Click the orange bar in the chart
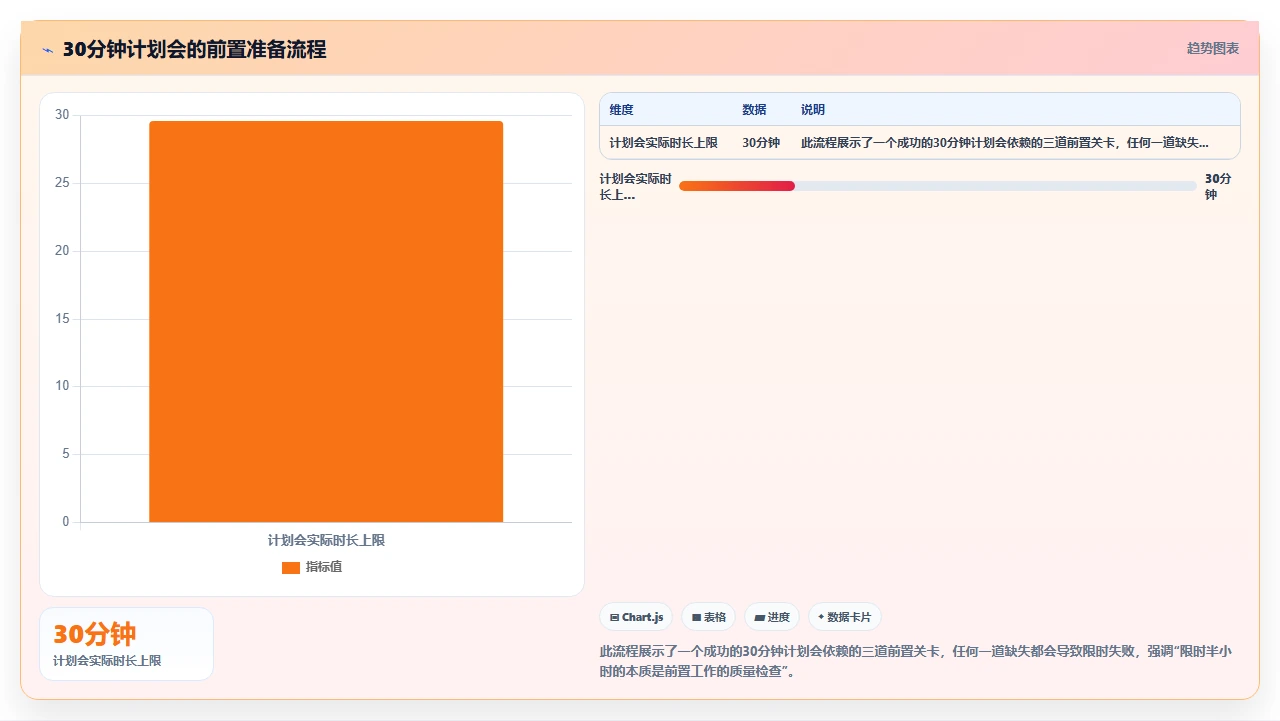The width and height of the screenshot is (1280, 721). [x=326, y=321]
